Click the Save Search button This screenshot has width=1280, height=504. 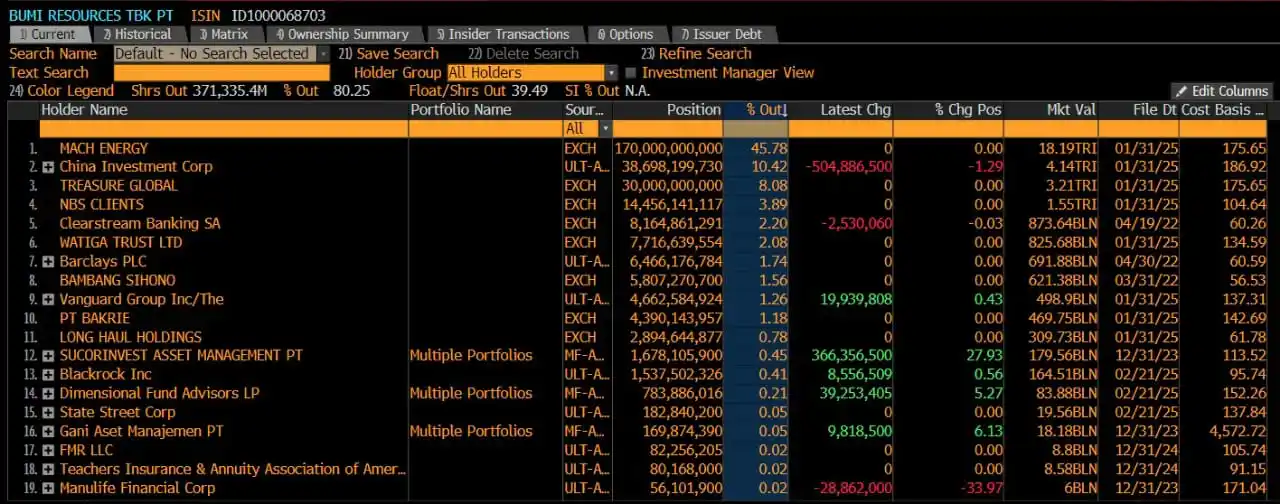388,54
